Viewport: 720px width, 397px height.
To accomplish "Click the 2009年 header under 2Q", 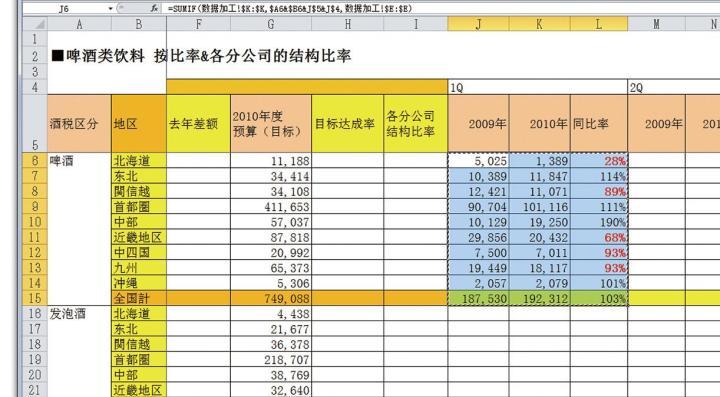I will coord(657,124).
